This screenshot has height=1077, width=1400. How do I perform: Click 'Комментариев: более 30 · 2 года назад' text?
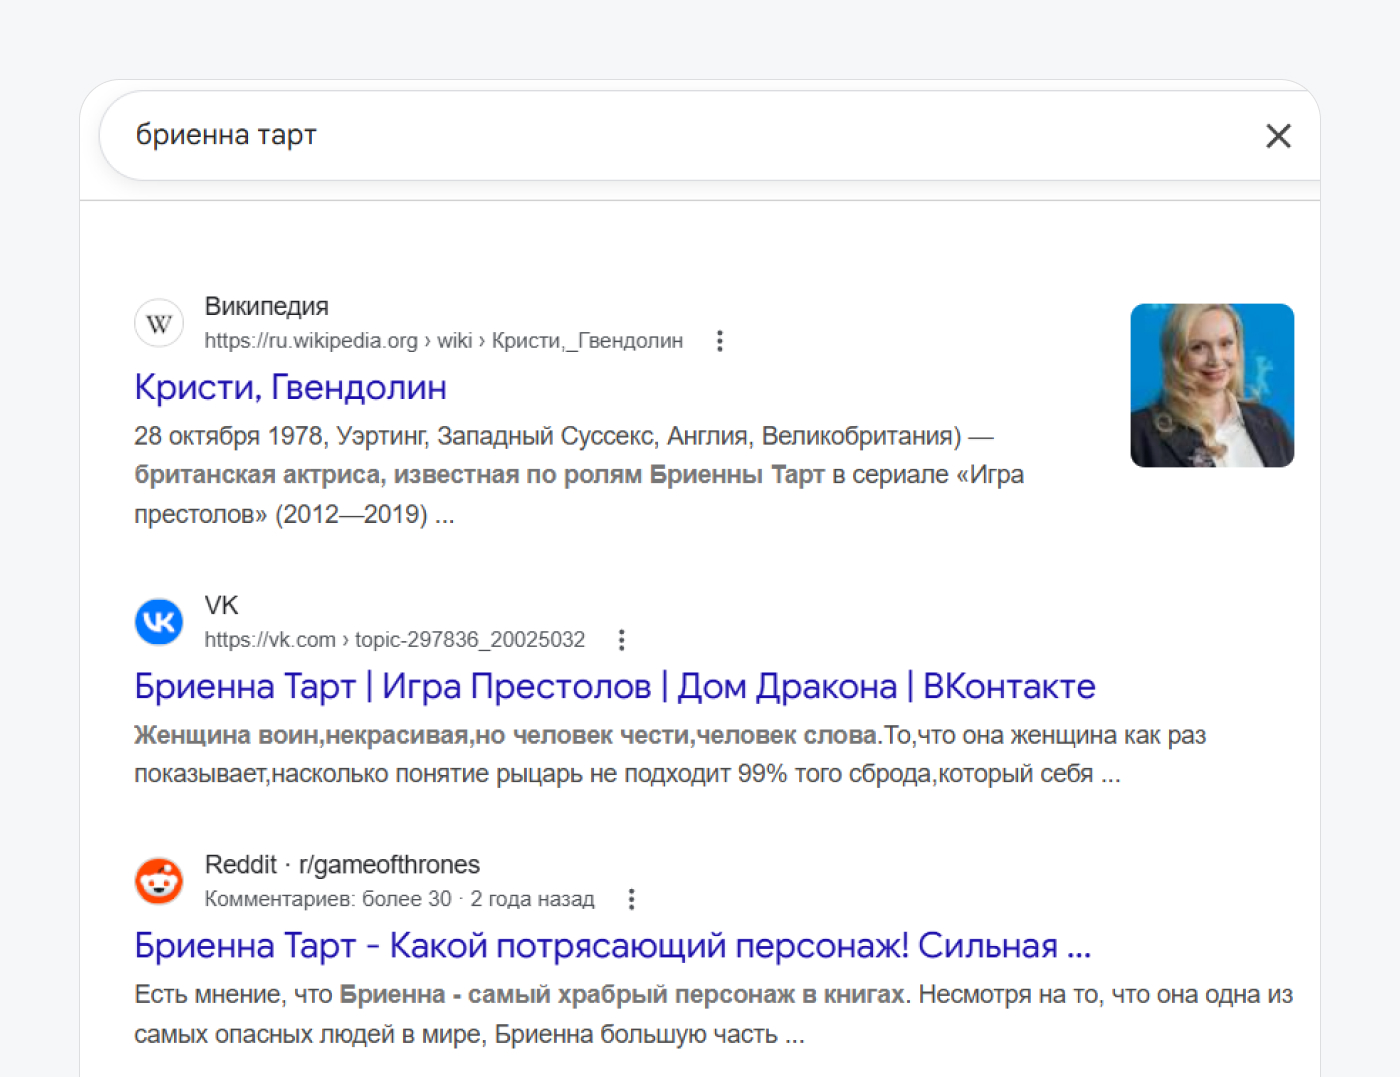point(399,899)
